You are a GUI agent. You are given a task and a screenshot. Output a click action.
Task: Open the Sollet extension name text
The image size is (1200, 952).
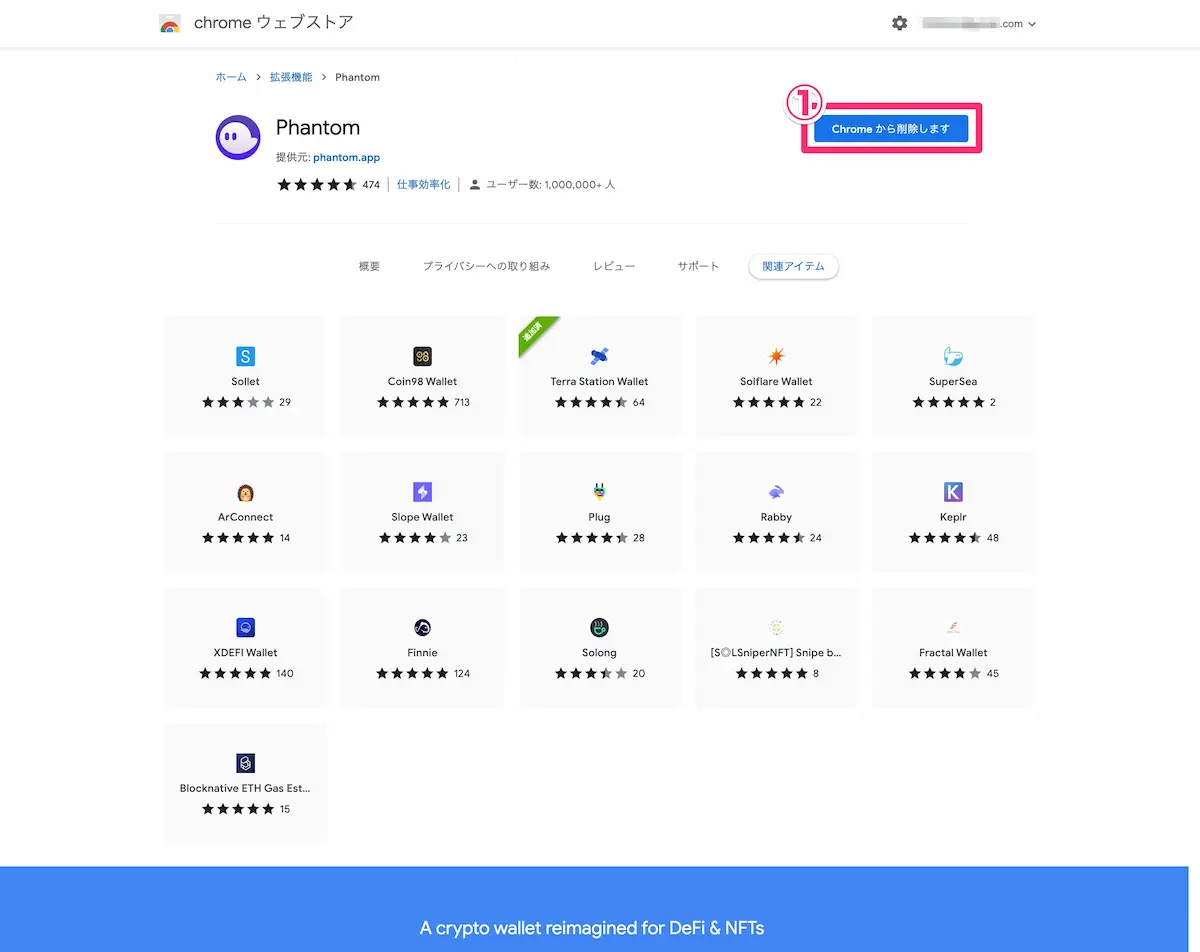point(245,381)
